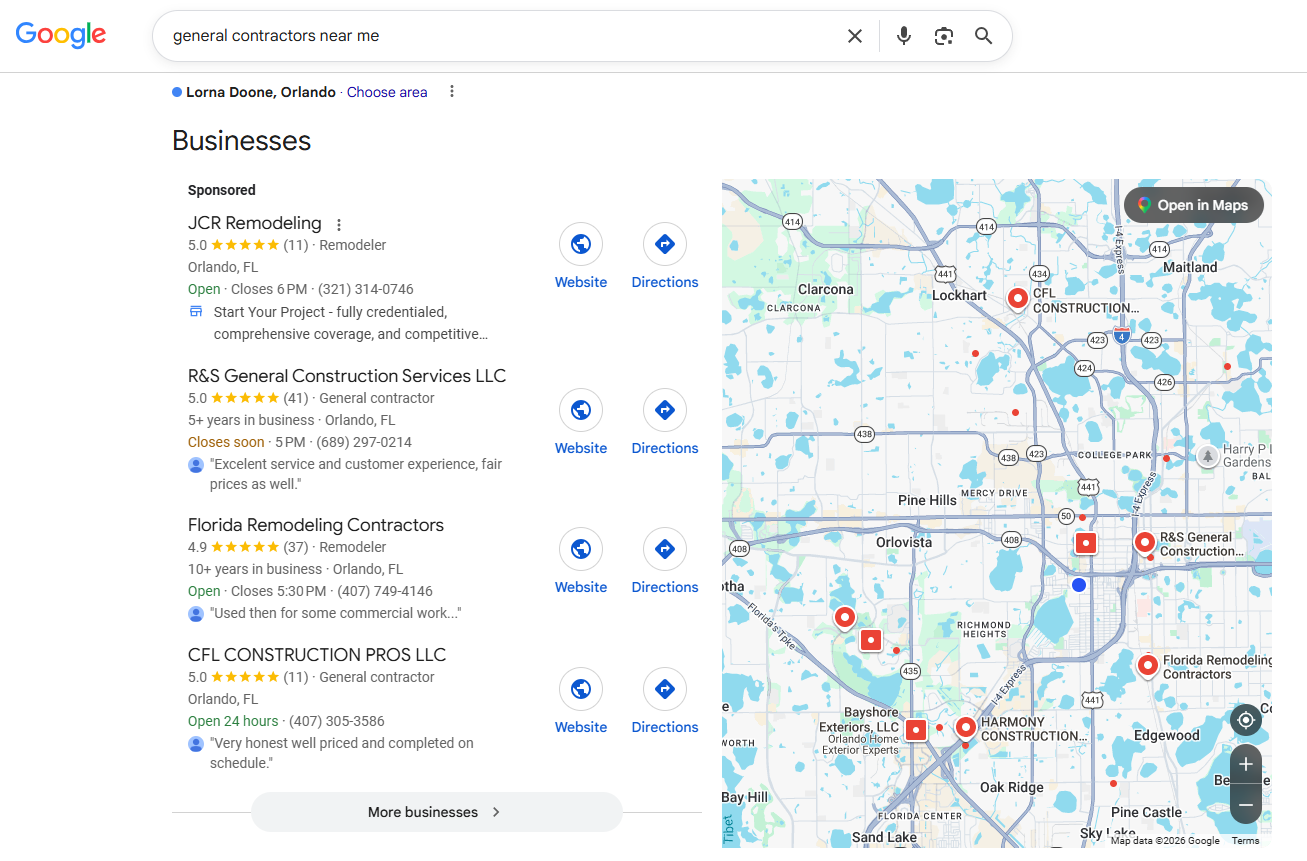Viewport: 1307px width, 861px height.
Task: Click the 5+ years in business text
Action: 251,420
